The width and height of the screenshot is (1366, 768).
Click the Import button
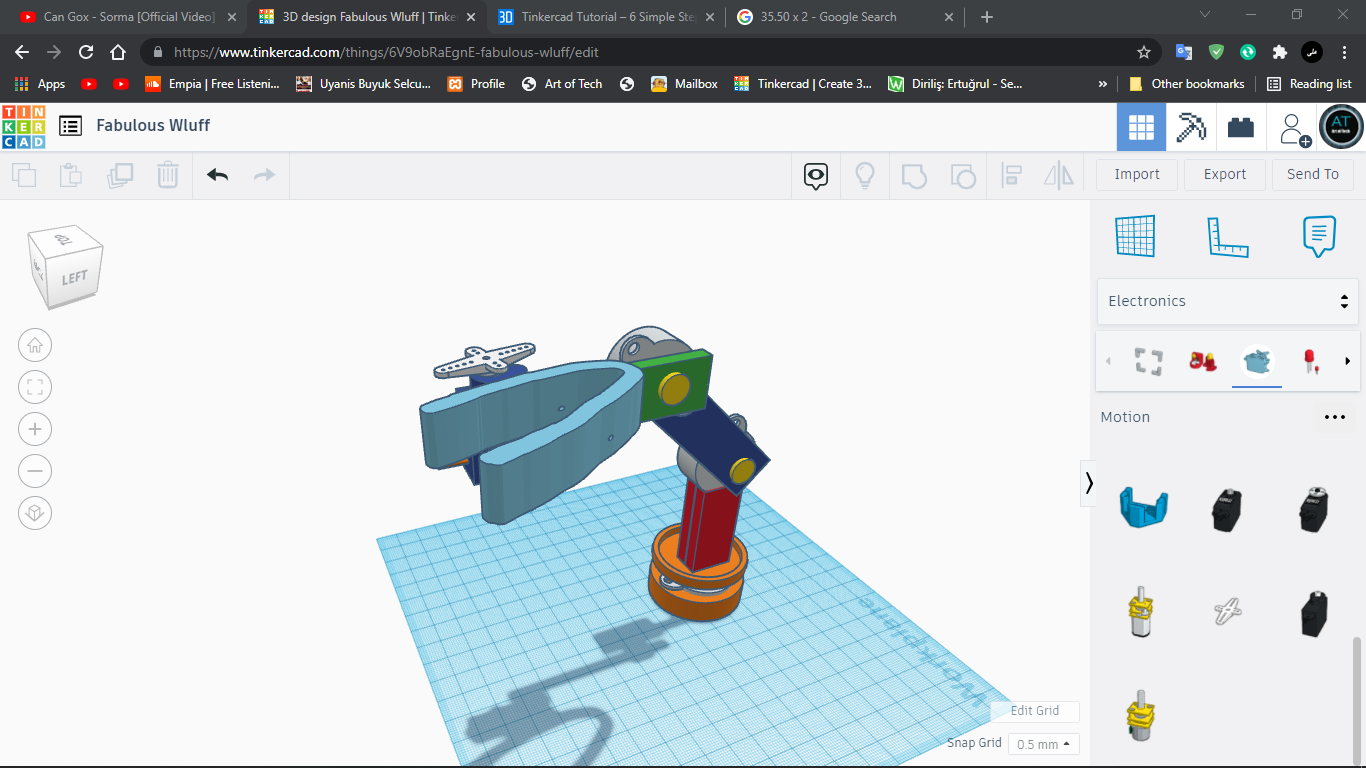click(1136, 174)
